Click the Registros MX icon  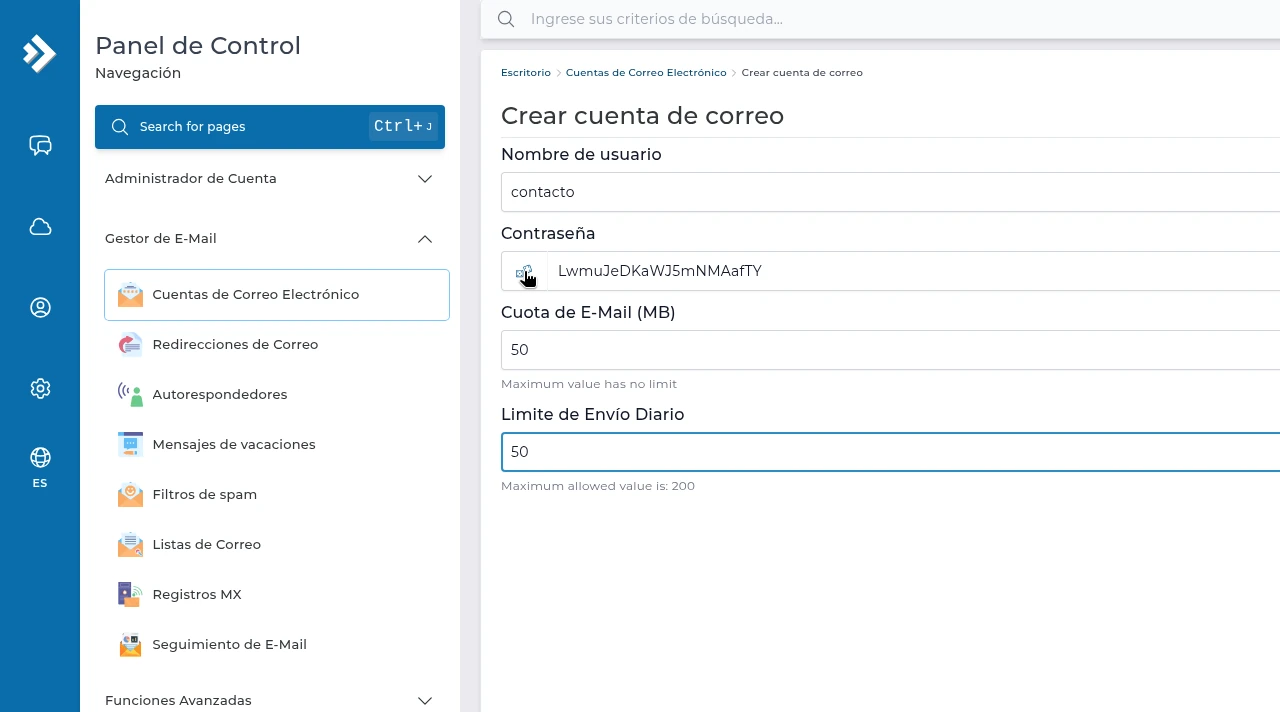pos(130,595)
